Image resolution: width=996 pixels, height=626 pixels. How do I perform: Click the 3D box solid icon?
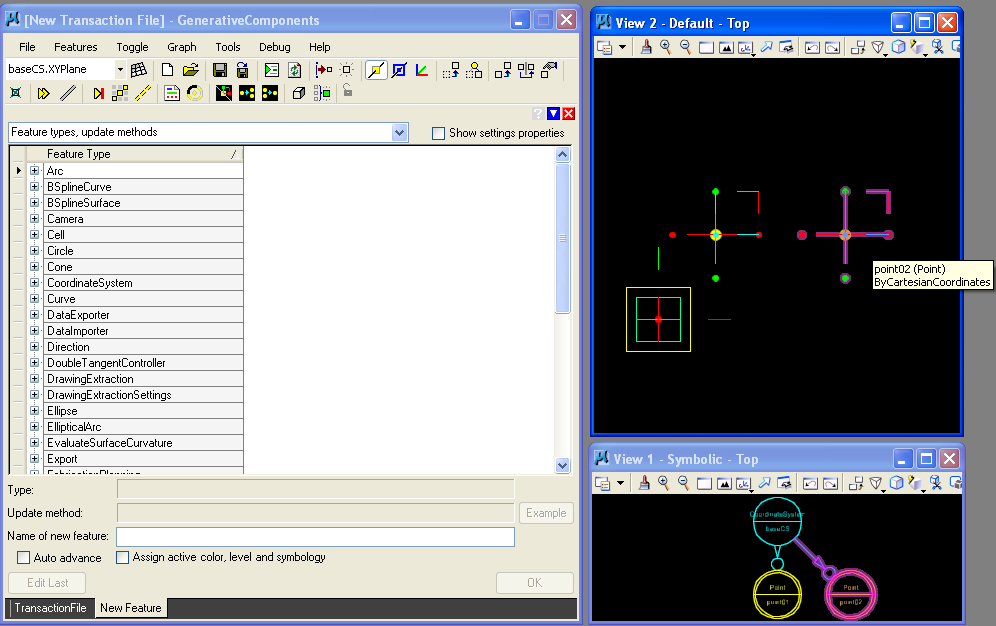pos(299,93)
